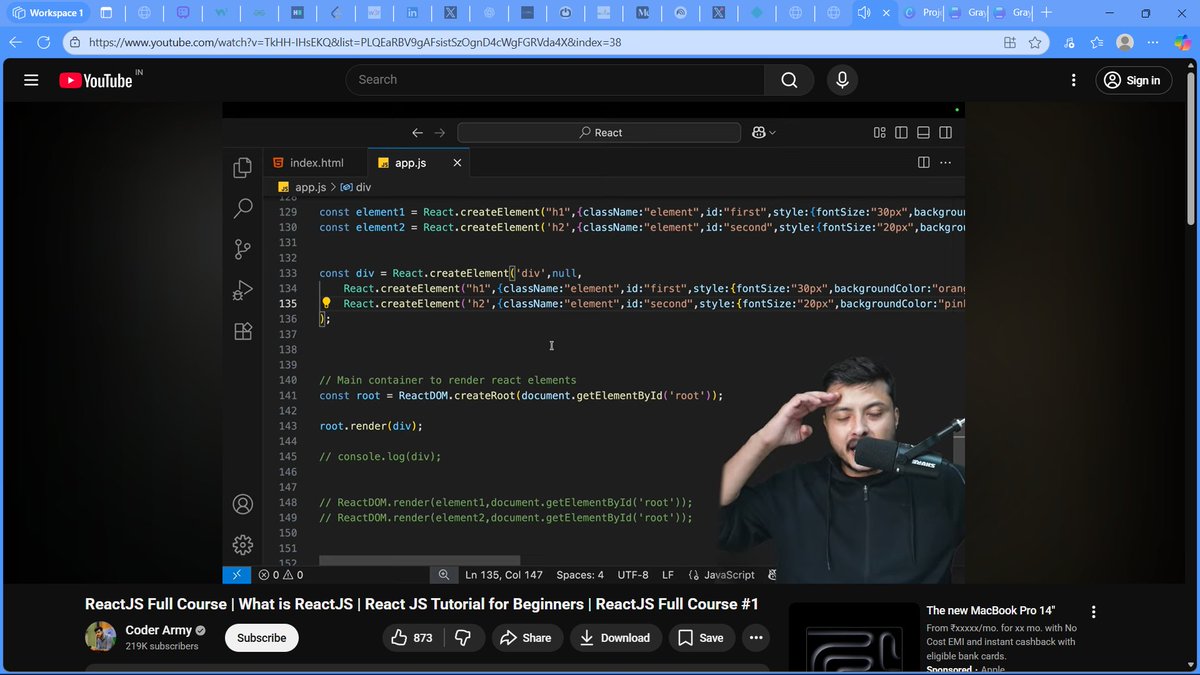Open the Run and Debug icon
The width and height of the screenshot is (1200, 675).
[242, 291]
